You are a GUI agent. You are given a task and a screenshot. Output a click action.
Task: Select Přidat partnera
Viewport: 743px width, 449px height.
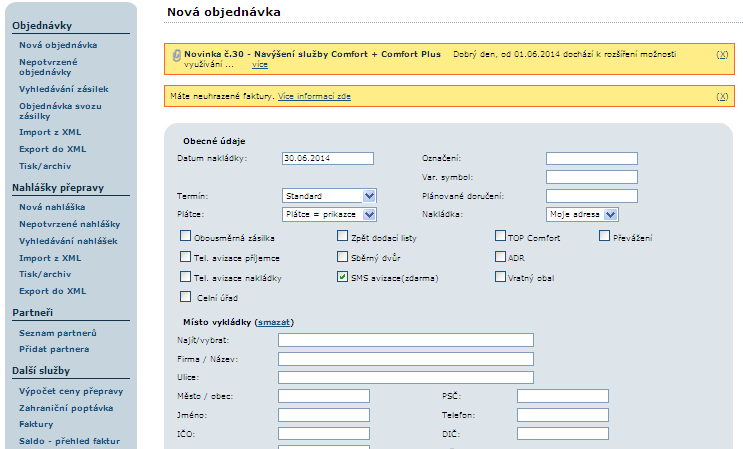coord(54,349)
